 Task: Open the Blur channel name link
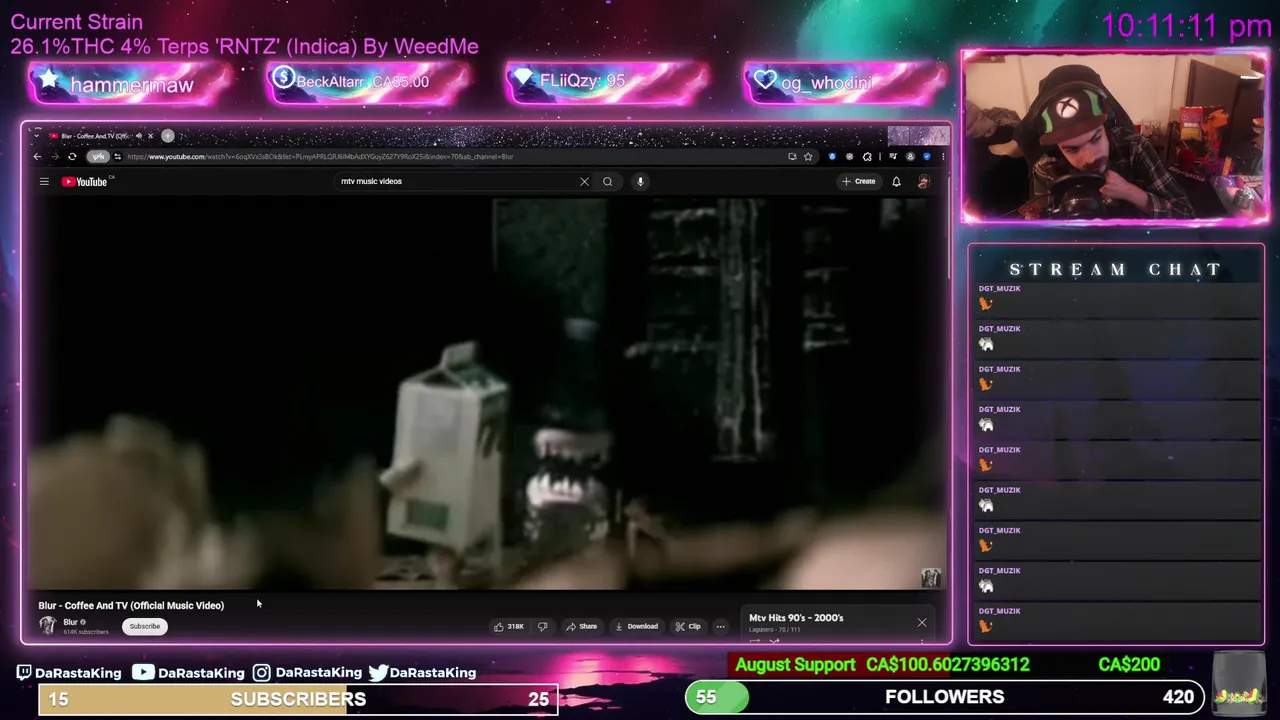point(70,622)
